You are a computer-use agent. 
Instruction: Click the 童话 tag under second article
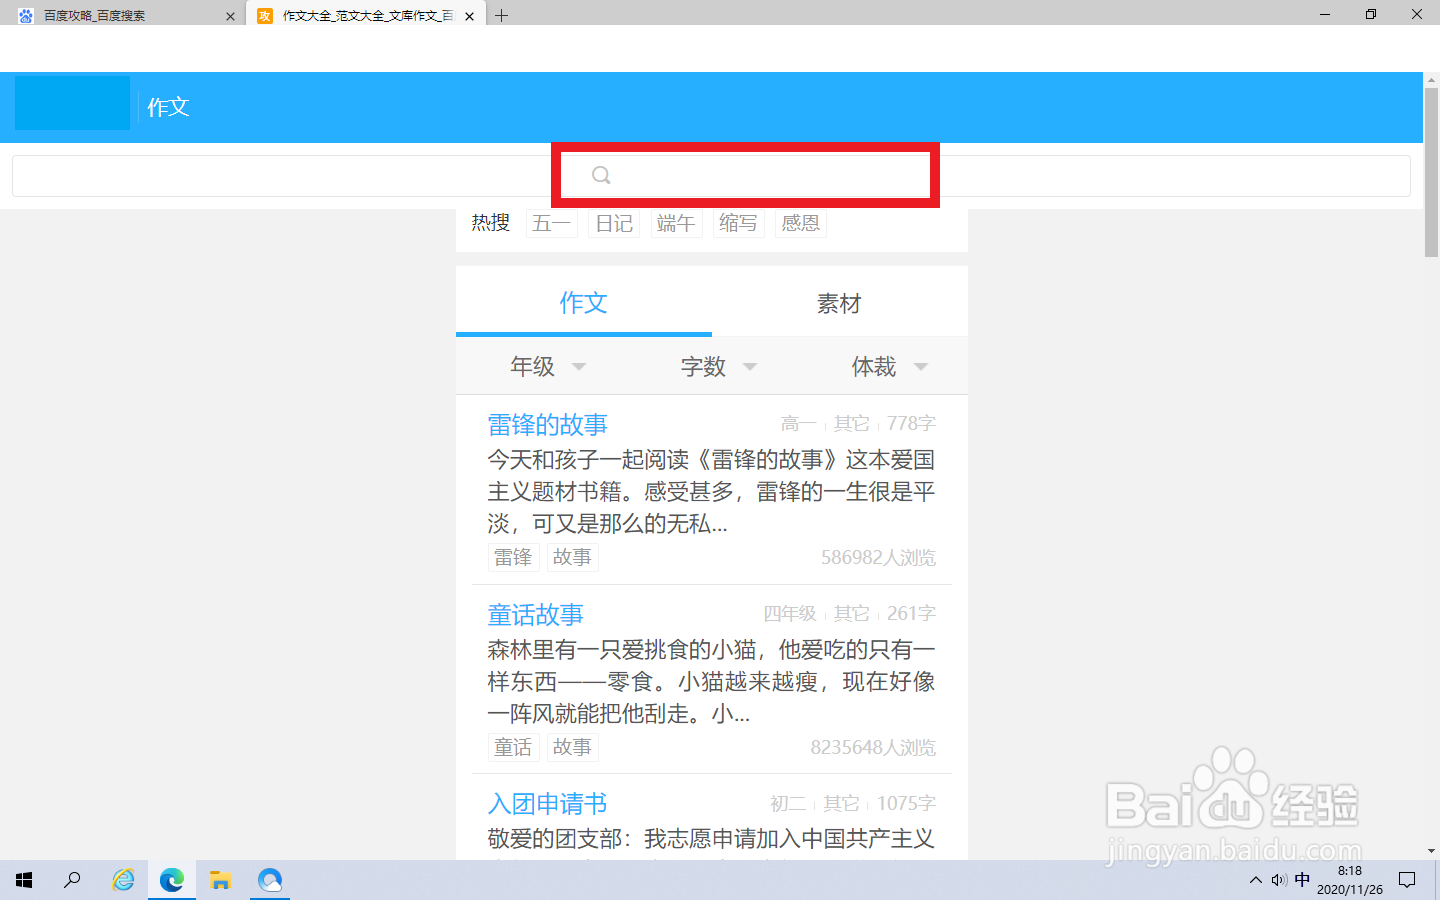[x=513, y=747]
